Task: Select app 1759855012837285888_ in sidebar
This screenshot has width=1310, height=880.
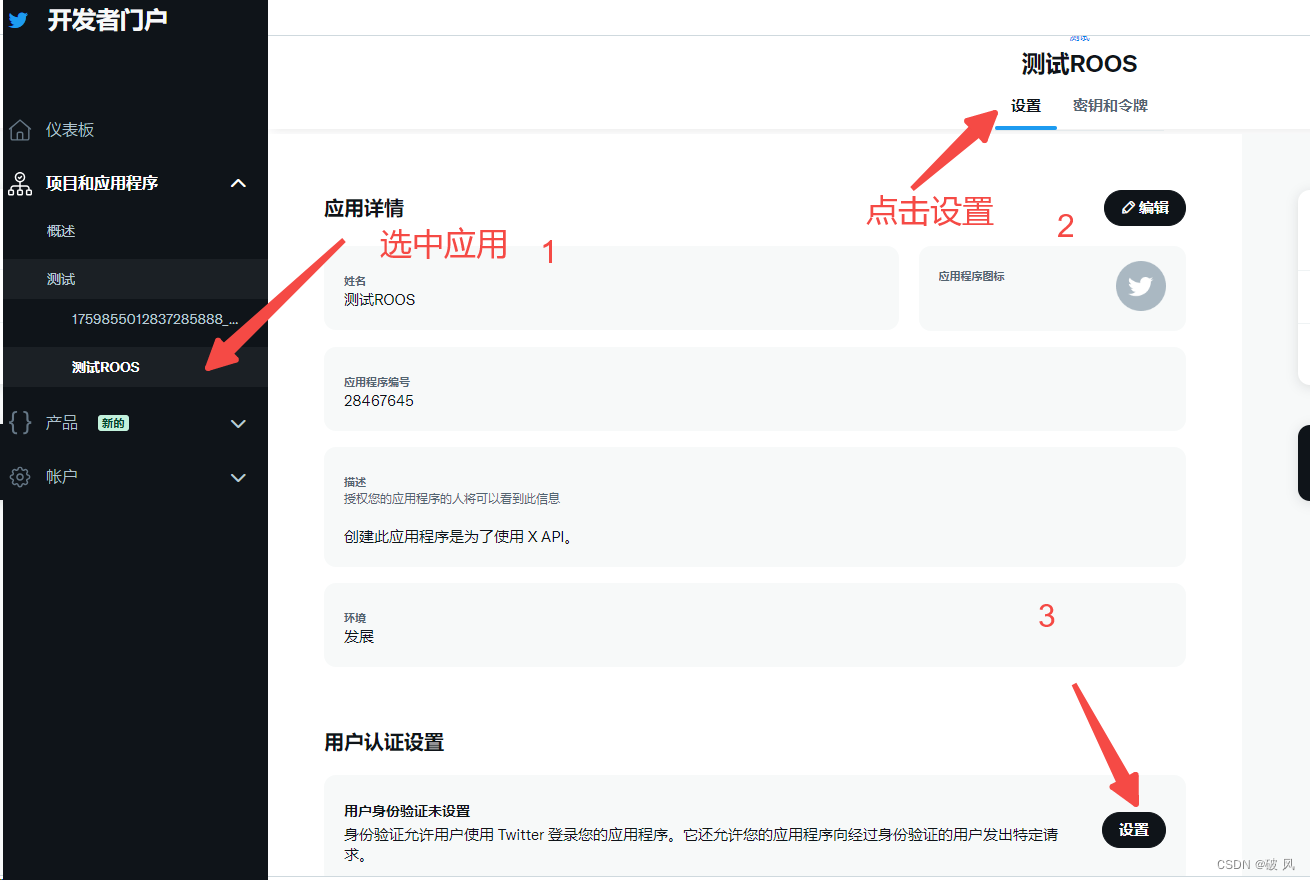Action: [155, 319]
